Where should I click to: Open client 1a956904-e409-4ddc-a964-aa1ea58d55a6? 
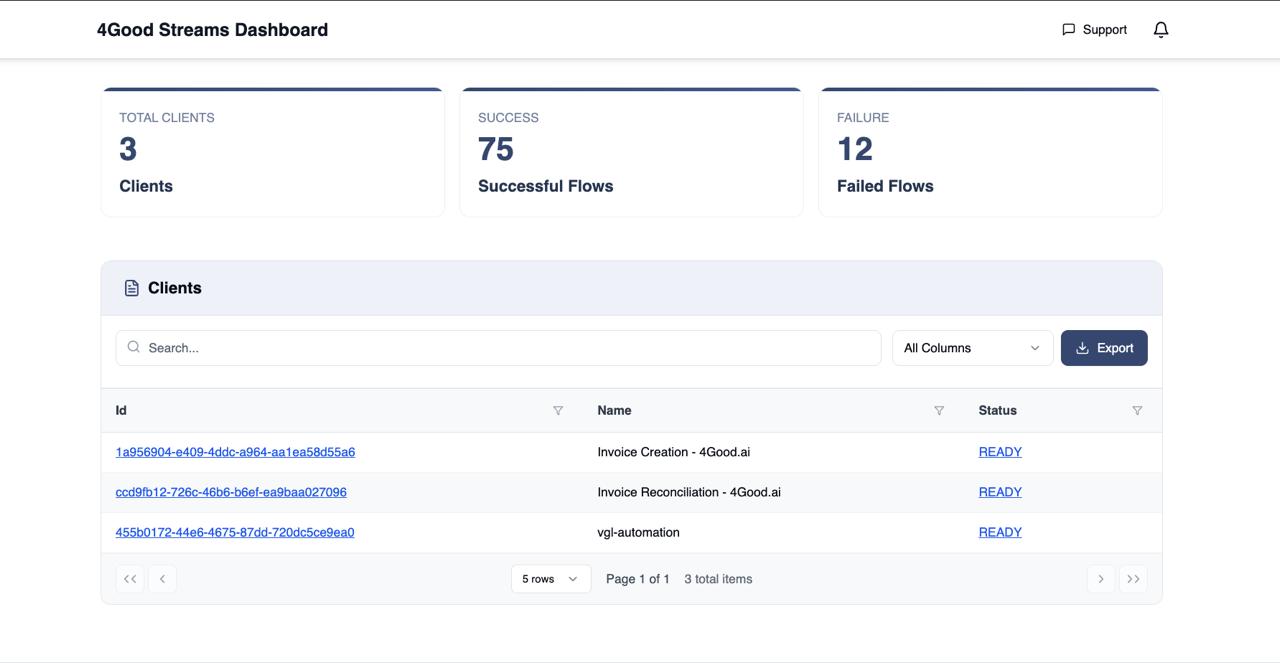(235, 452)
